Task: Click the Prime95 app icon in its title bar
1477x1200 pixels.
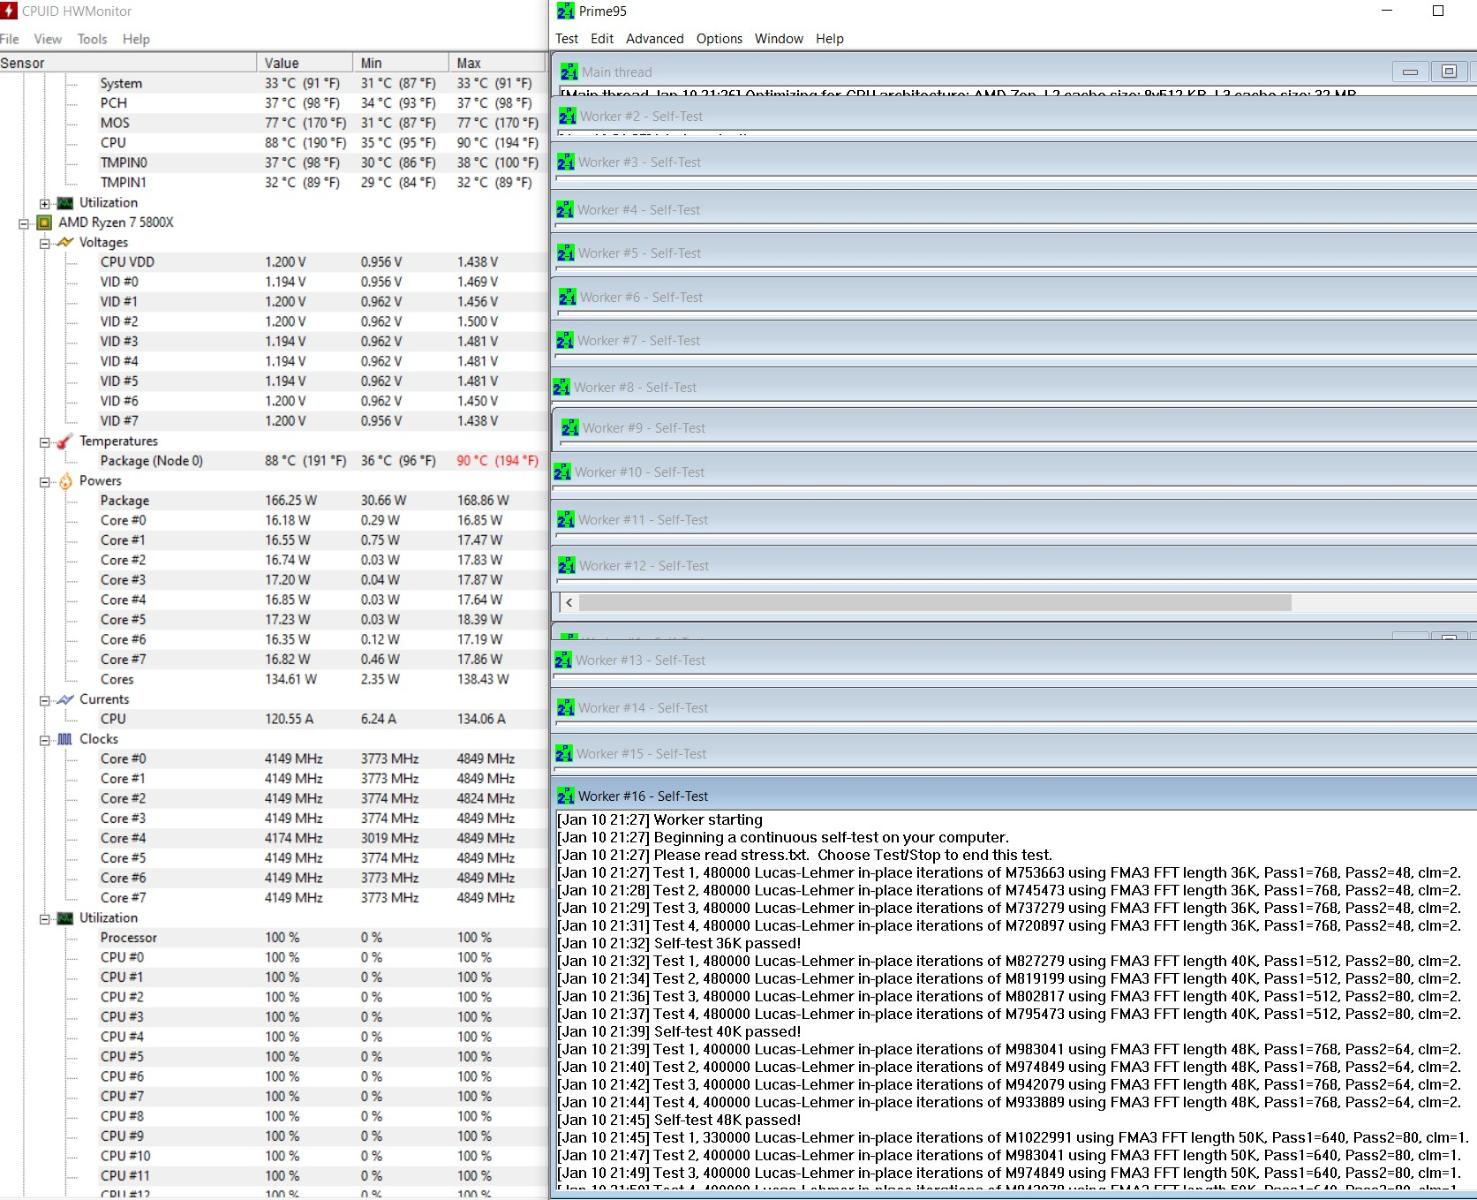Action: pos(566,11)
